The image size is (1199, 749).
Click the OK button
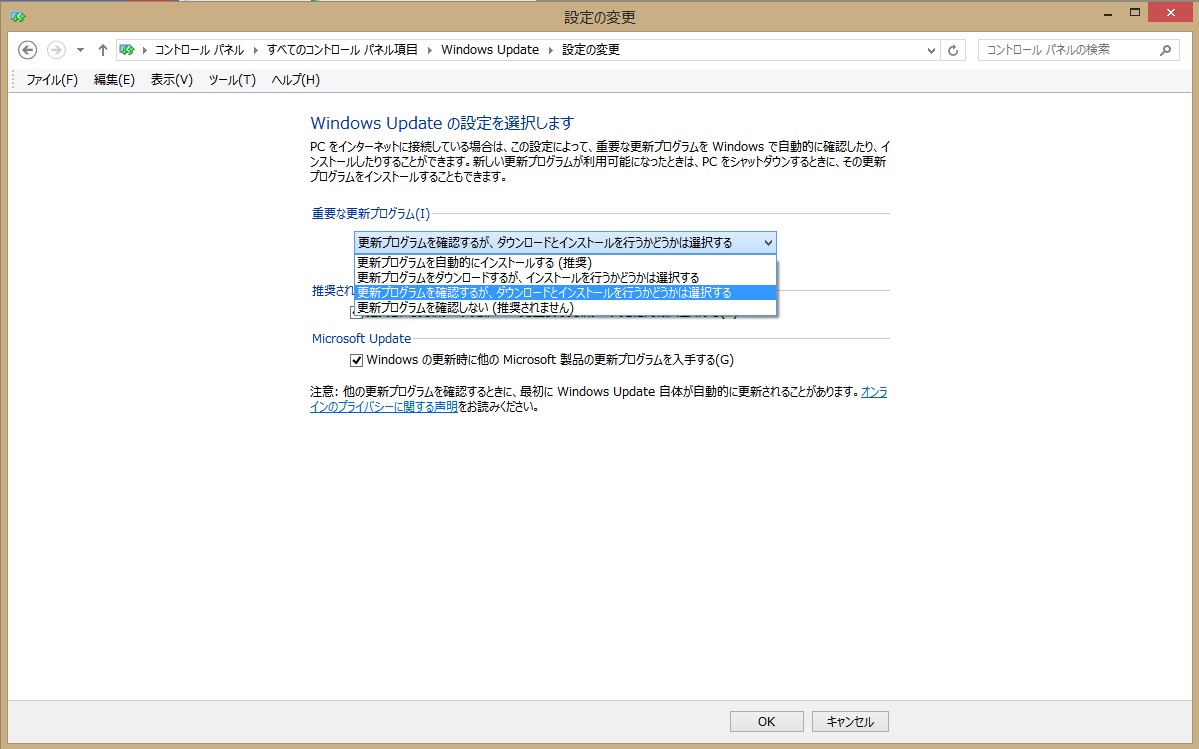click(x=766, y=721)
